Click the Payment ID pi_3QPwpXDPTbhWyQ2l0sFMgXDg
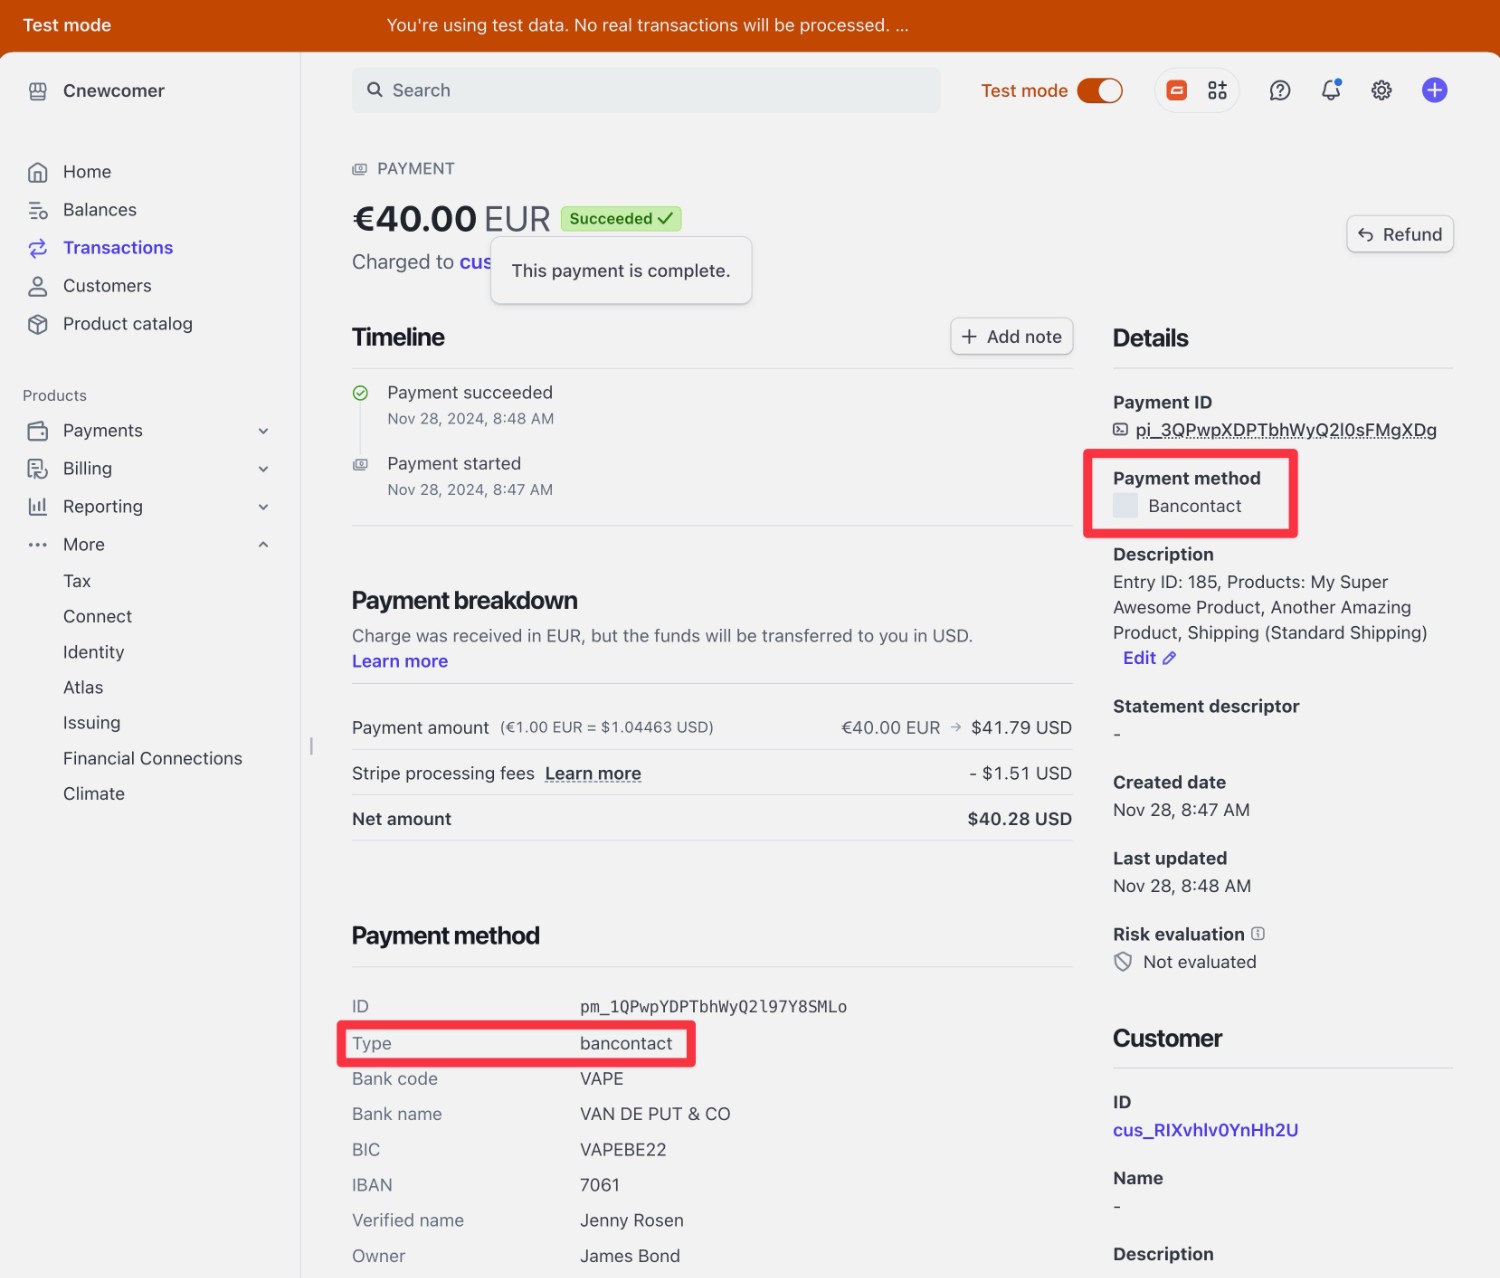Screen dimensions: 1500x1278 click(x=1286, y=430)
